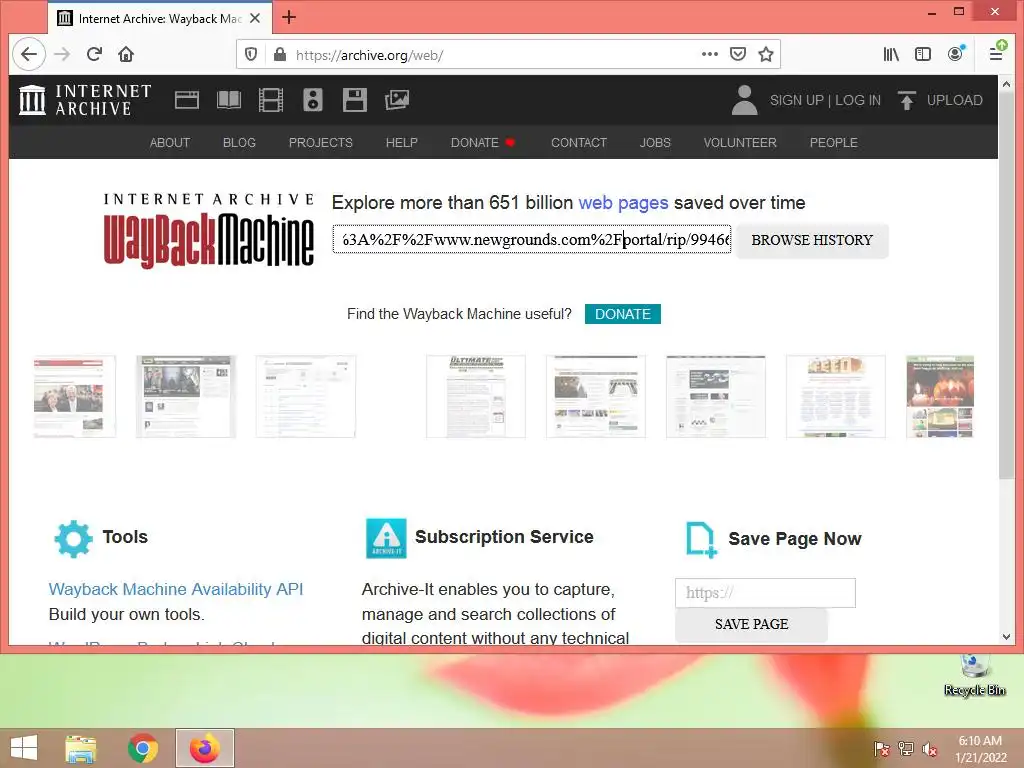Open the PEOPLE menu item
Viewport: 1024px width, 768px height.
pos(834,142)
